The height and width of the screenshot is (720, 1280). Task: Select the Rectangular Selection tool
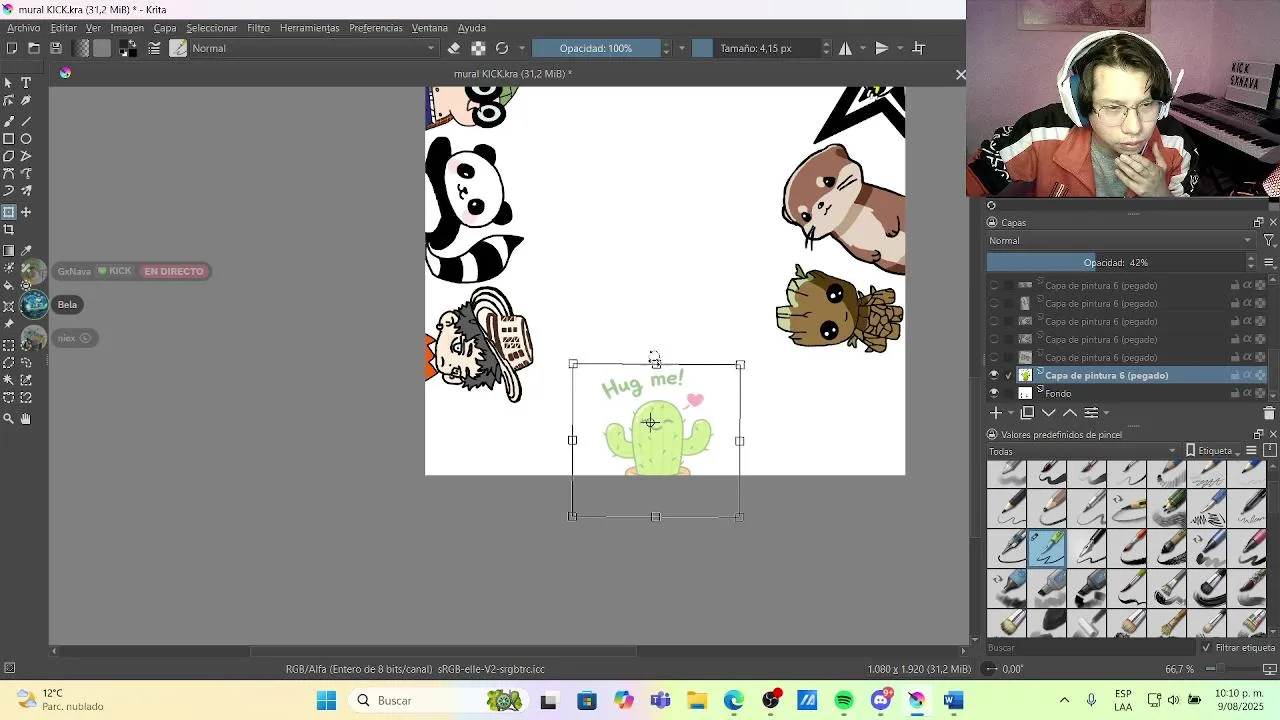pyautogui.click(x=9, y=345)
